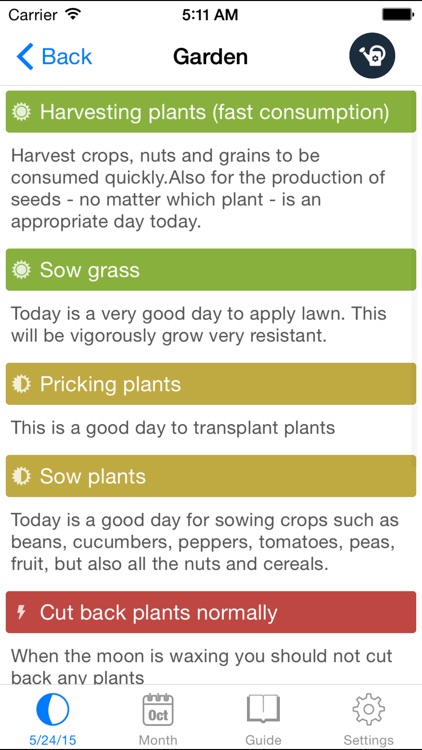
Task: Open the Guide book tab
Action: (263, 718)
